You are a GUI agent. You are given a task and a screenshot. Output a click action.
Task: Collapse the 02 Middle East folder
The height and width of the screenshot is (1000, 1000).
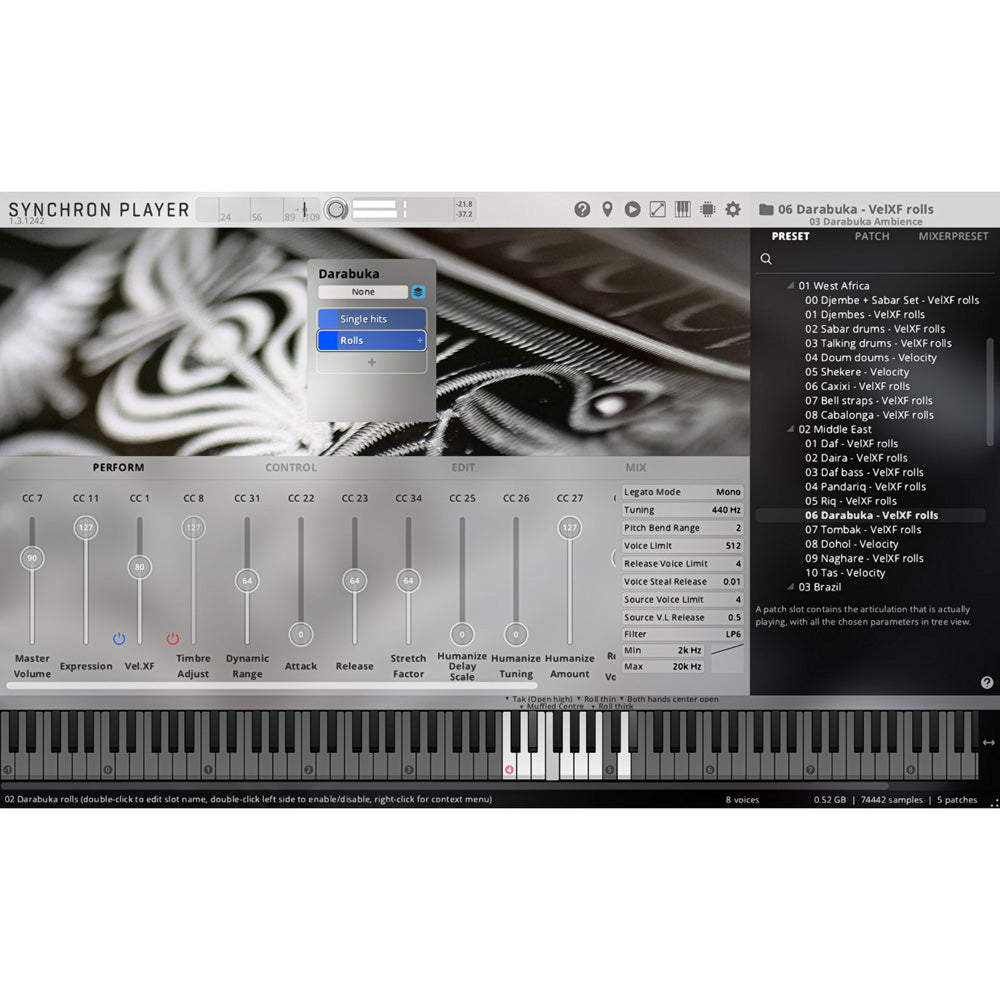791,429
